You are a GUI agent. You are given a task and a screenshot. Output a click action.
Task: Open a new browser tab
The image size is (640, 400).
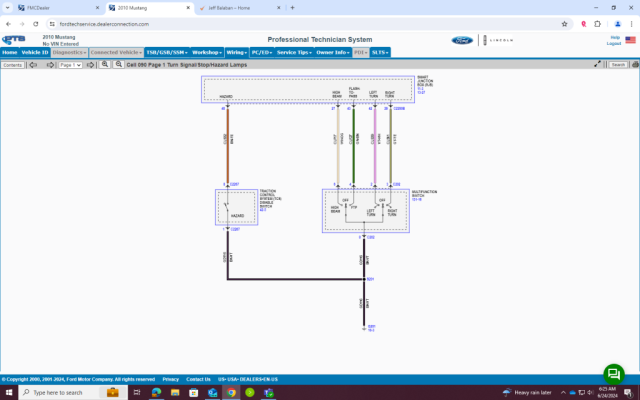(292, 8)
